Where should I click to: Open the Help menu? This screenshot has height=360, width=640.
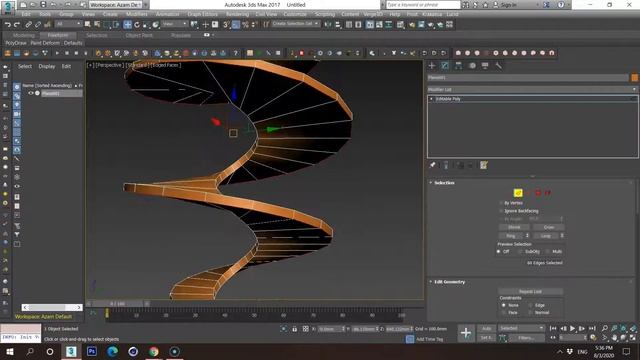(x=395, y=14)
